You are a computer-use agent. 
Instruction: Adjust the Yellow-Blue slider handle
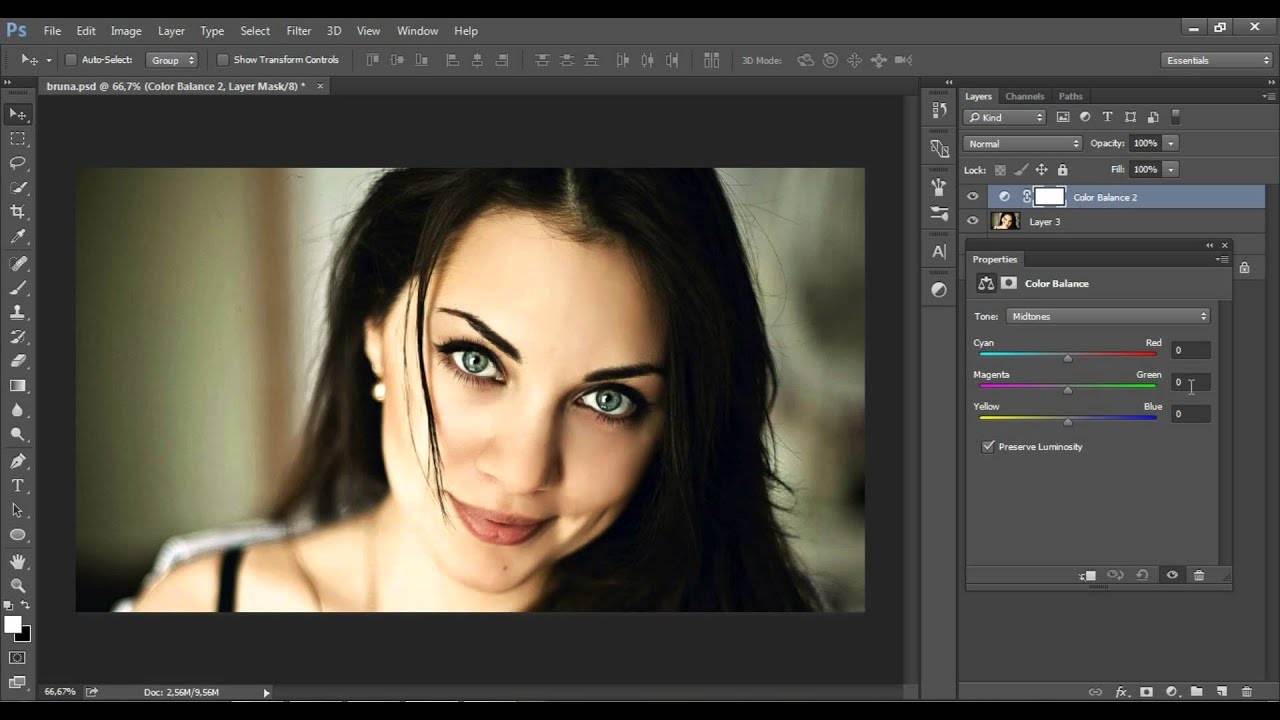1068,422
